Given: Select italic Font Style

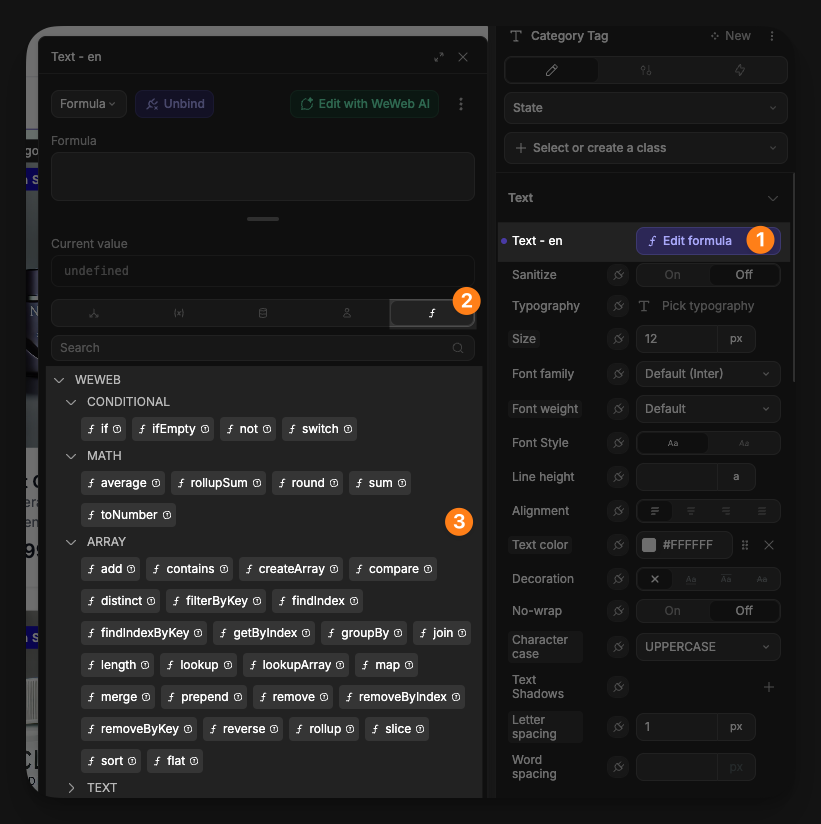Looking at the screenshot, I should pyautogui.click(x=744, y=442).
